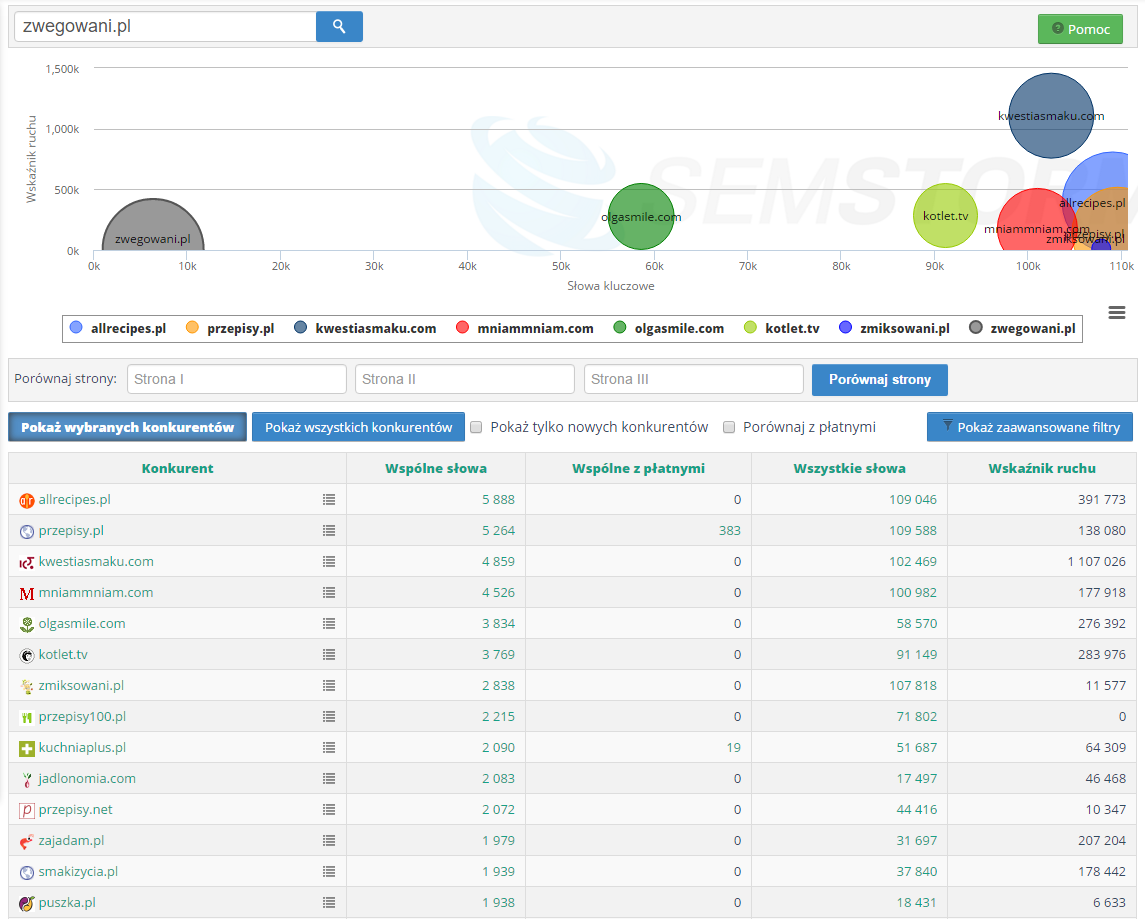Open list icon for olgasmile.com row
This screenshot has width=1145, height=919.
(x=329, y=623)
